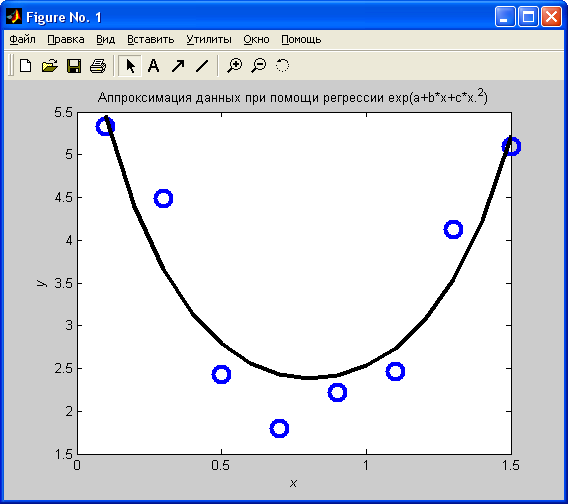Image resolution: width=568 pixels, height=504 pixels.
Task: Open the Утилиты menu
Action: tap(209, 39)
